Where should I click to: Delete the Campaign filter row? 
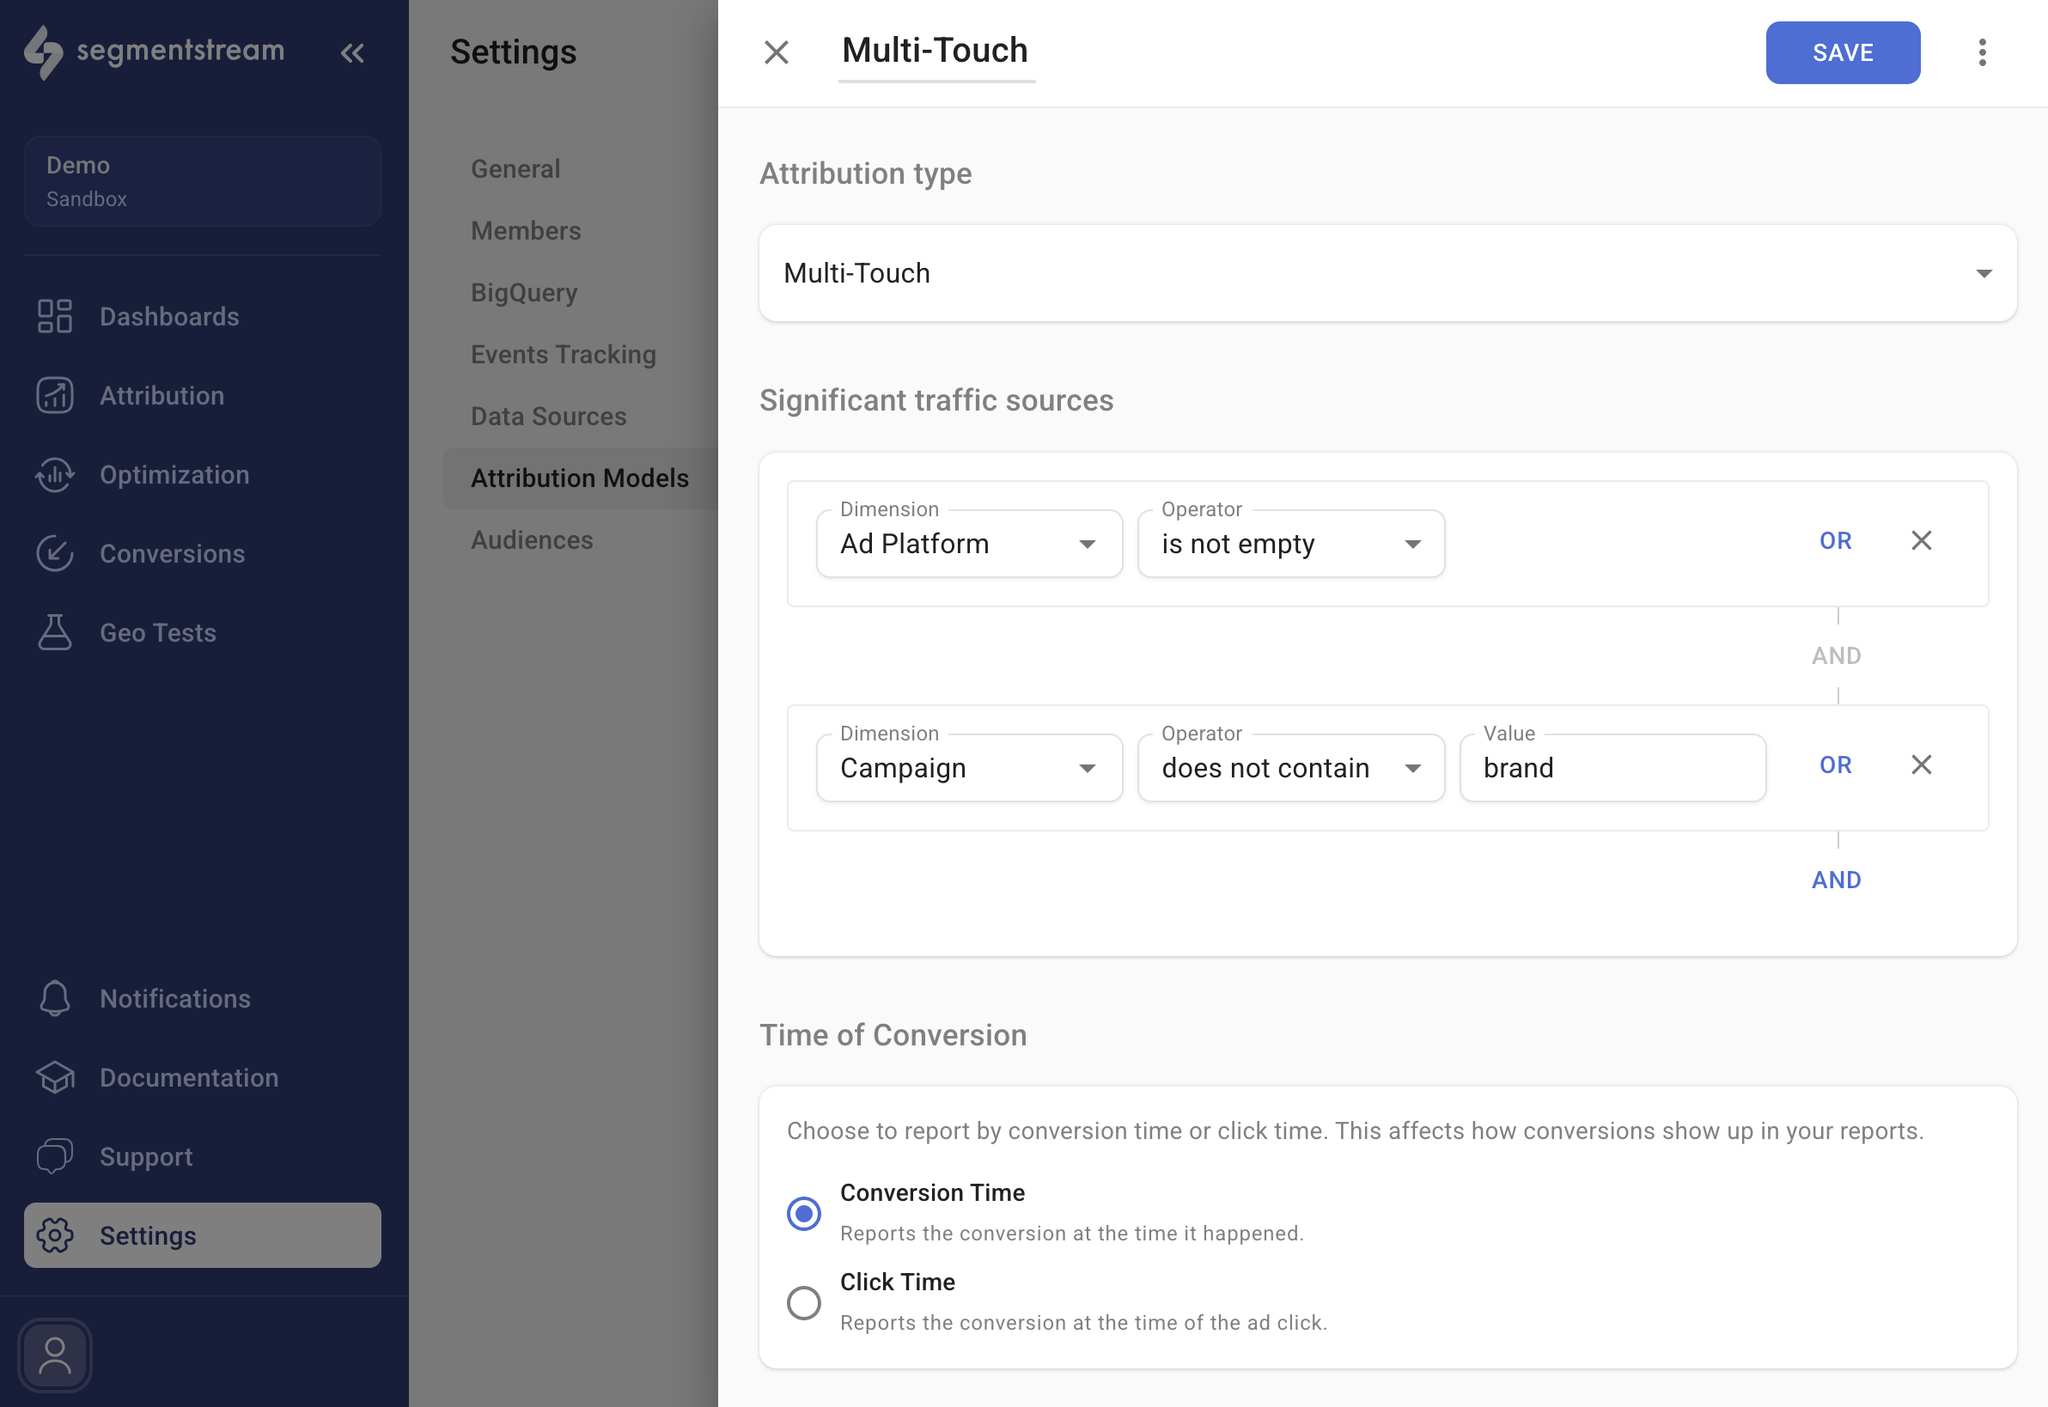click(x=1921, y=765)
